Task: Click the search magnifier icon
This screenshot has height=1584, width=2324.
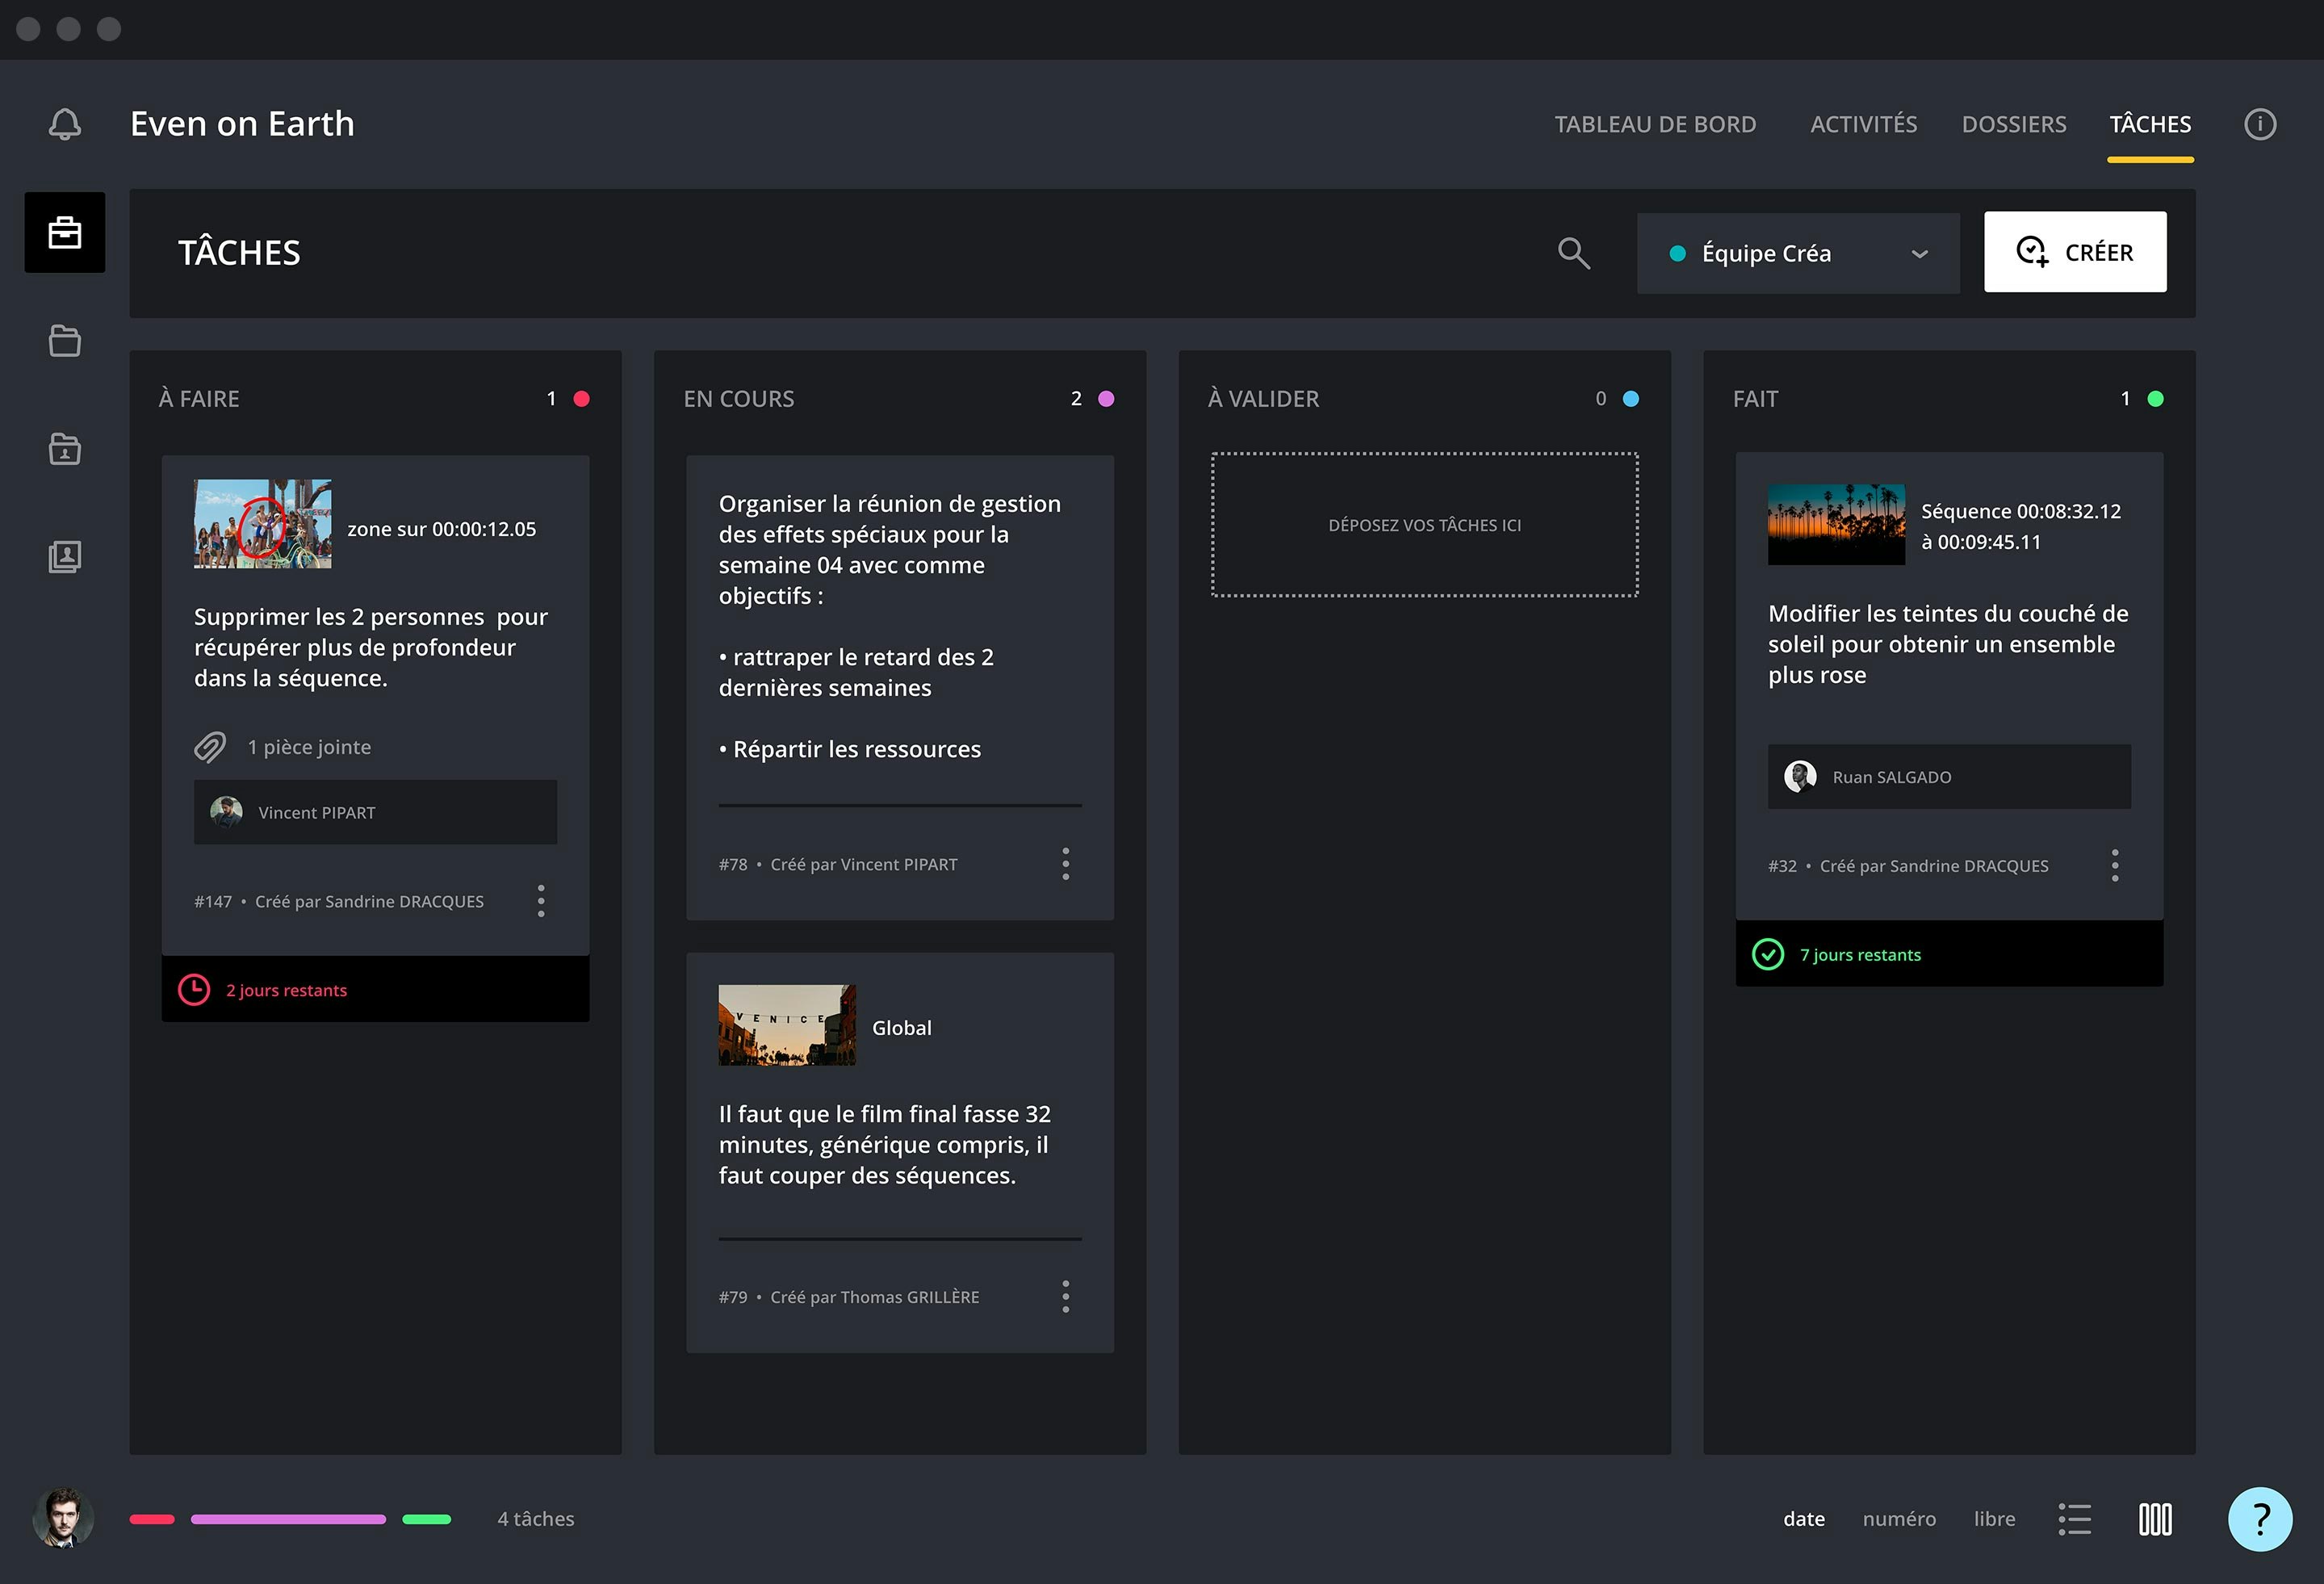Action: point(1573,253)
